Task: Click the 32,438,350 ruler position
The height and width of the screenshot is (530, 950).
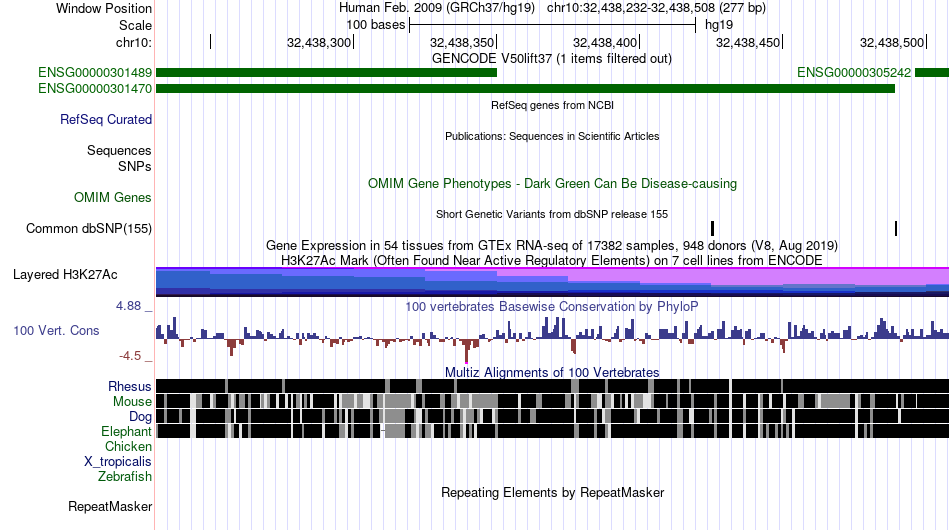Action: (462, 42)
